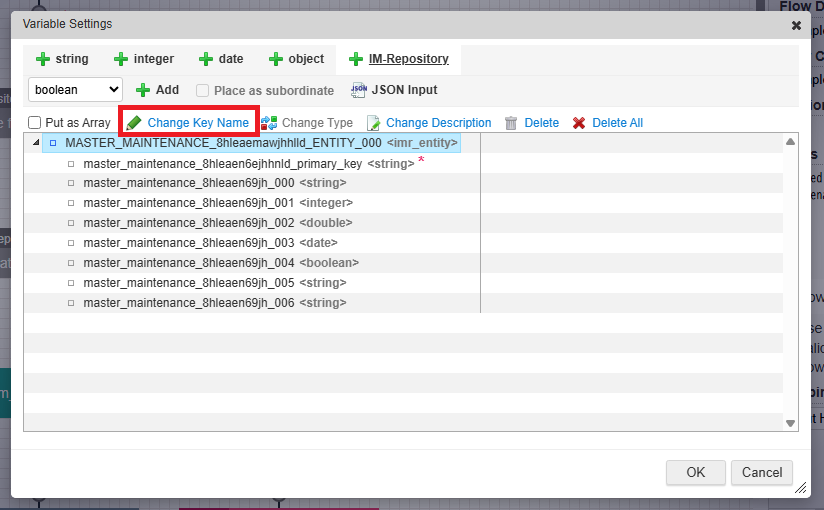Enable the Place as subordinate checkbox
824x510 pixels.
[x=203, y=90]
